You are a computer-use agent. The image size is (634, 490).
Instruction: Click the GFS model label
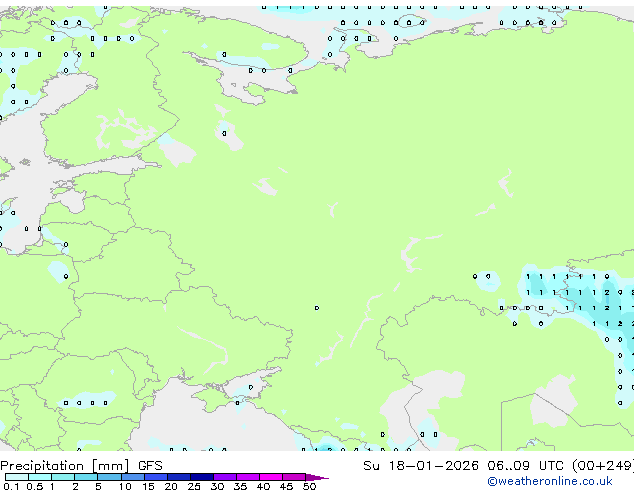150,465
